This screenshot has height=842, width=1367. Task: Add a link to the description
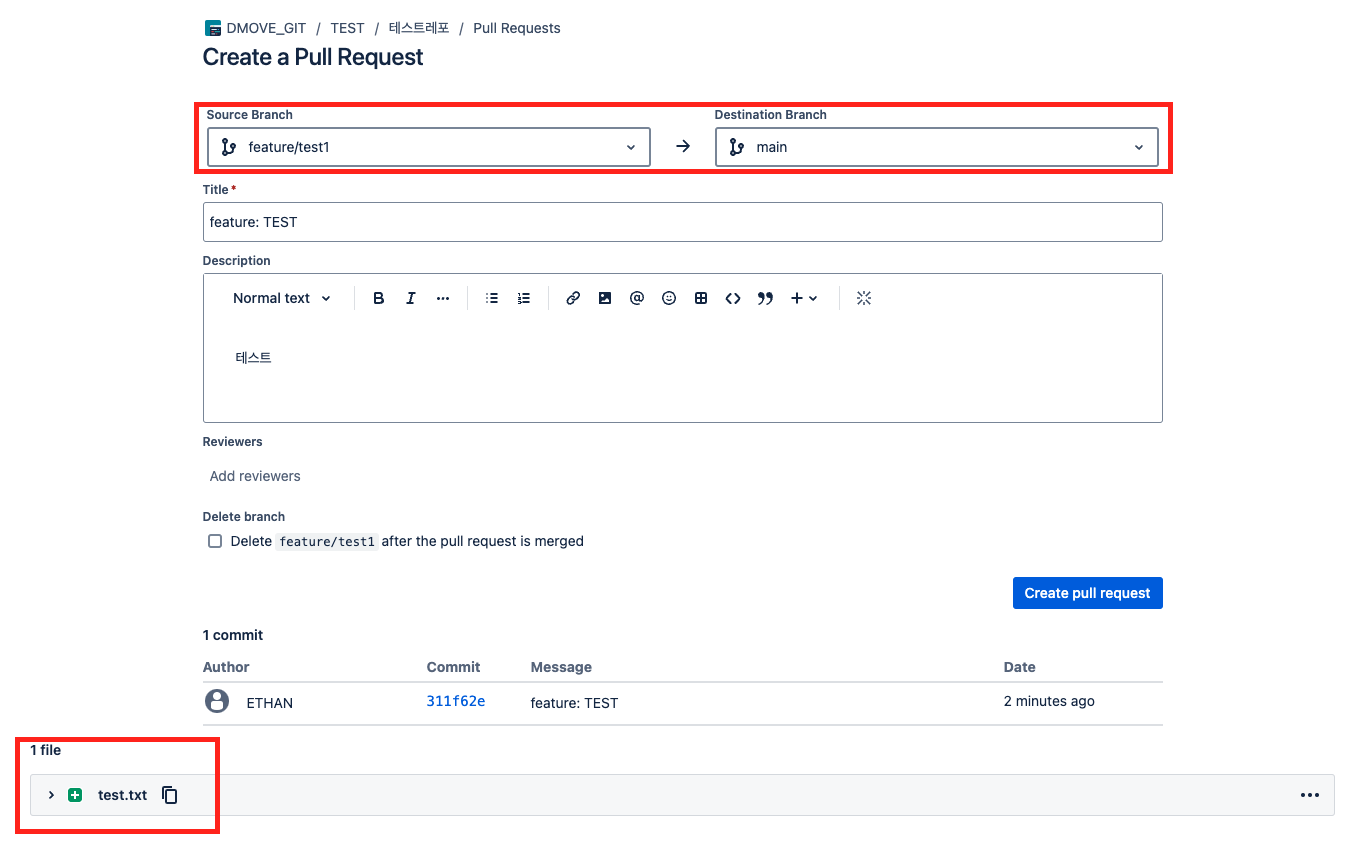573,298
